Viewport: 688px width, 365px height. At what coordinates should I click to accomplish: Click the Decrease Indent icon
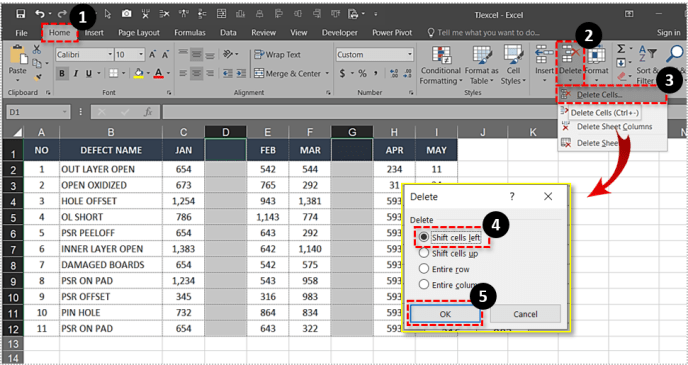227,73
